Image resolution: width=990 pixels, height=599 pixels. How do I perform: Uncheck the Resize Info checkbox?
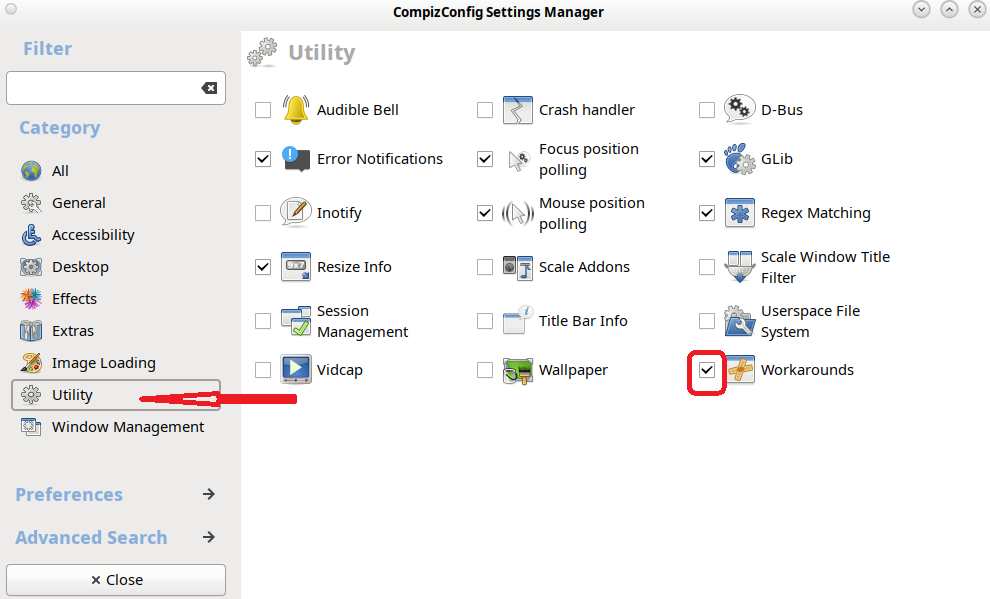[263, 267]
